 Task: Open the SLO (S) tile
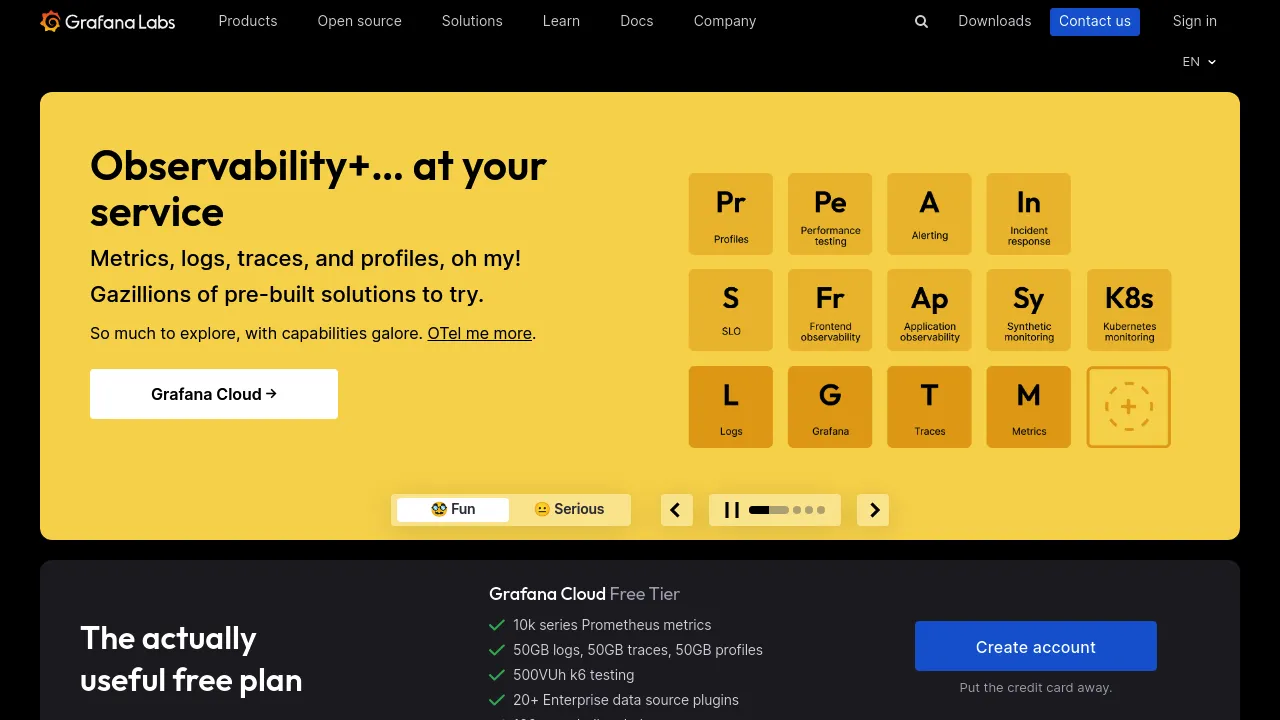pos(731,310)
